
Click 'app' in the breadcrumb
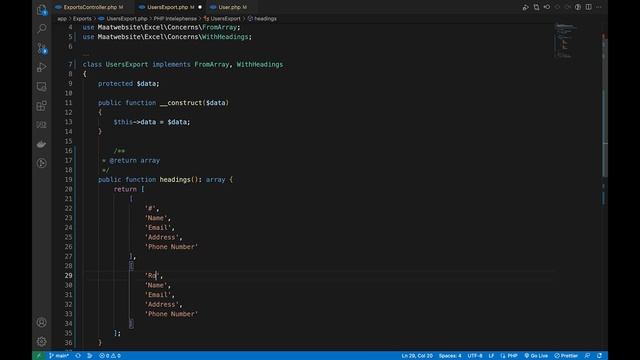[62, 19]
